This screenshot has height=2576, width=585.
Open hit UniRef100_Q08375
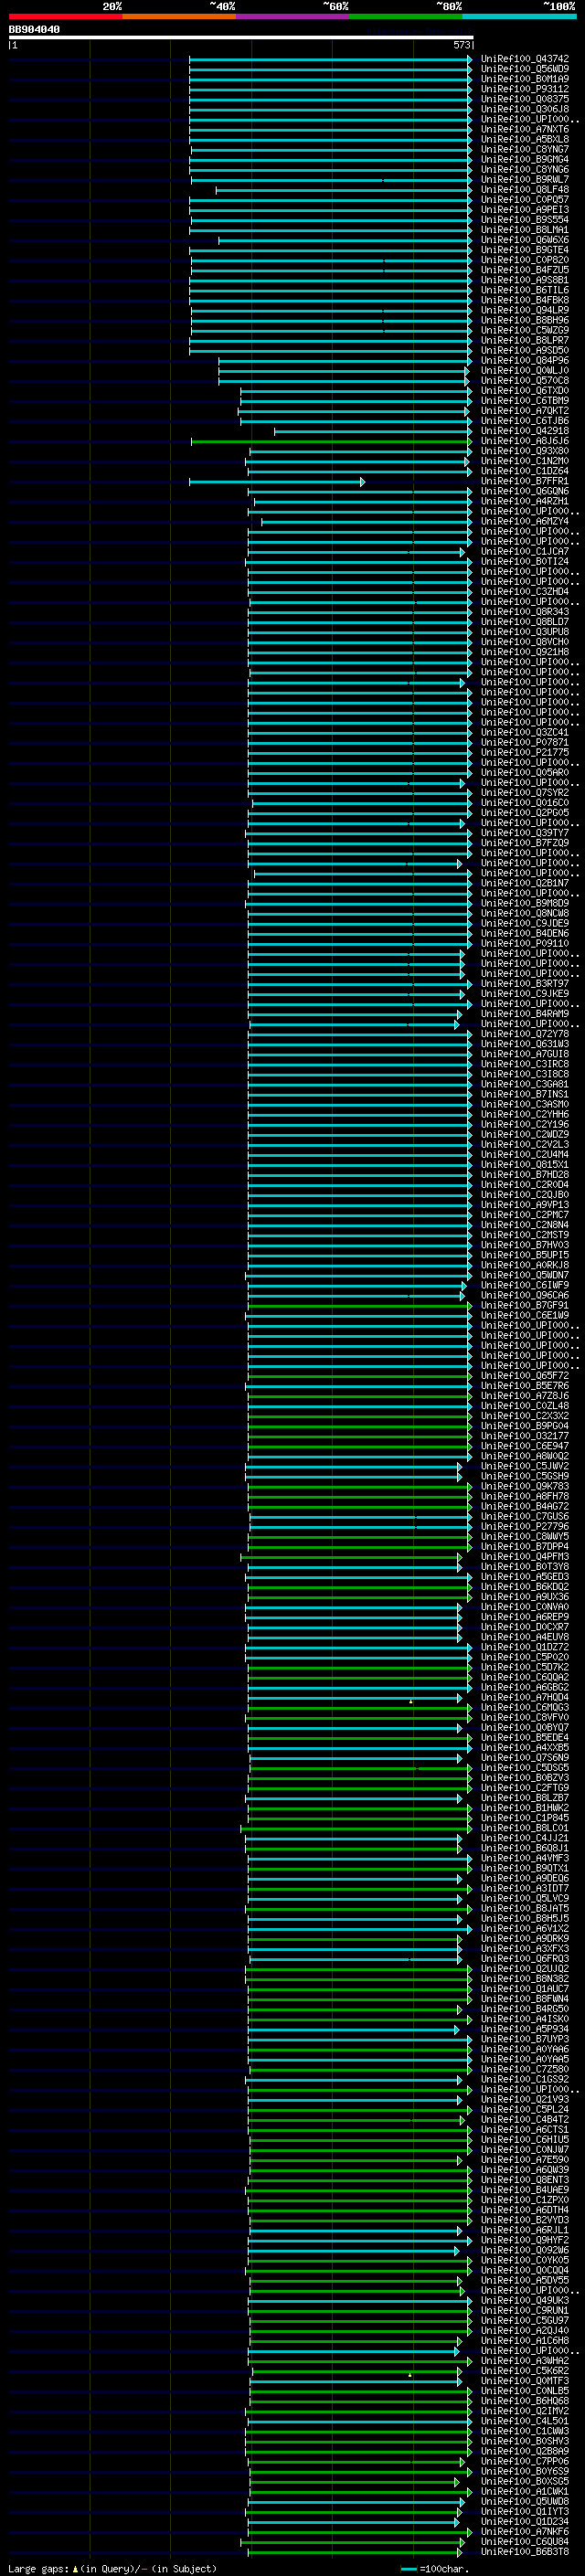click(x=525, y=99)
